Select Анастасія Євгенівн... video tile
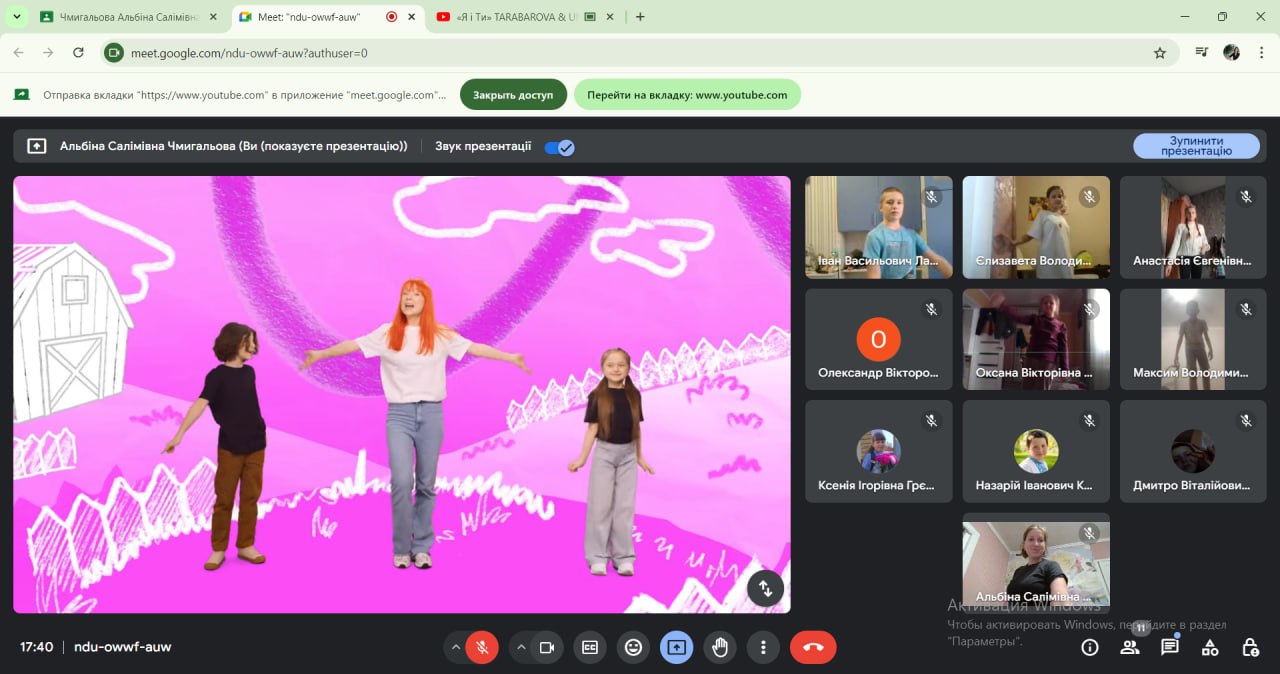 point(1193,227)
